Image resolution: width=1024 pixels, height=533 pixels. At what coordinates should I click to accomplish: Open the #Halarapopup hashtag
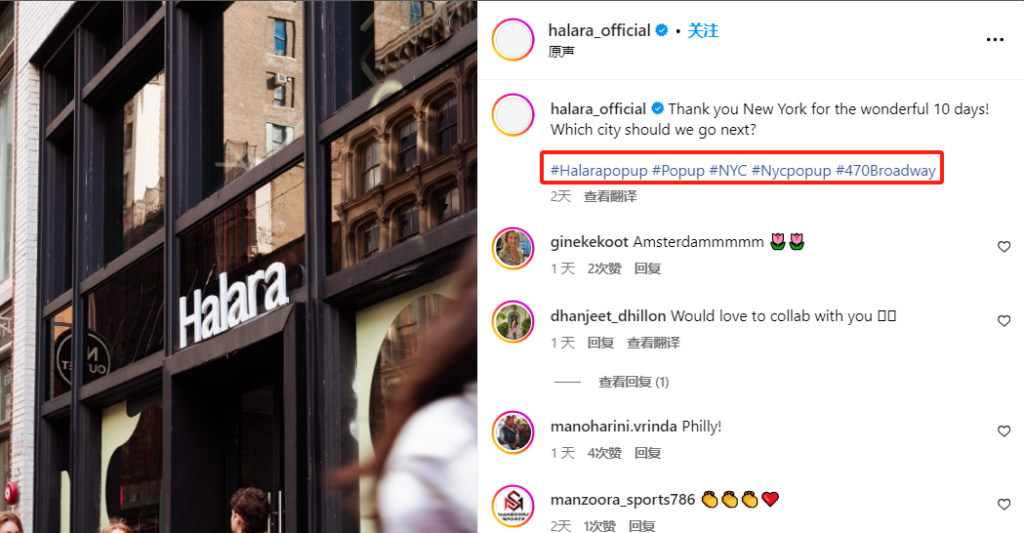(599, 170)
